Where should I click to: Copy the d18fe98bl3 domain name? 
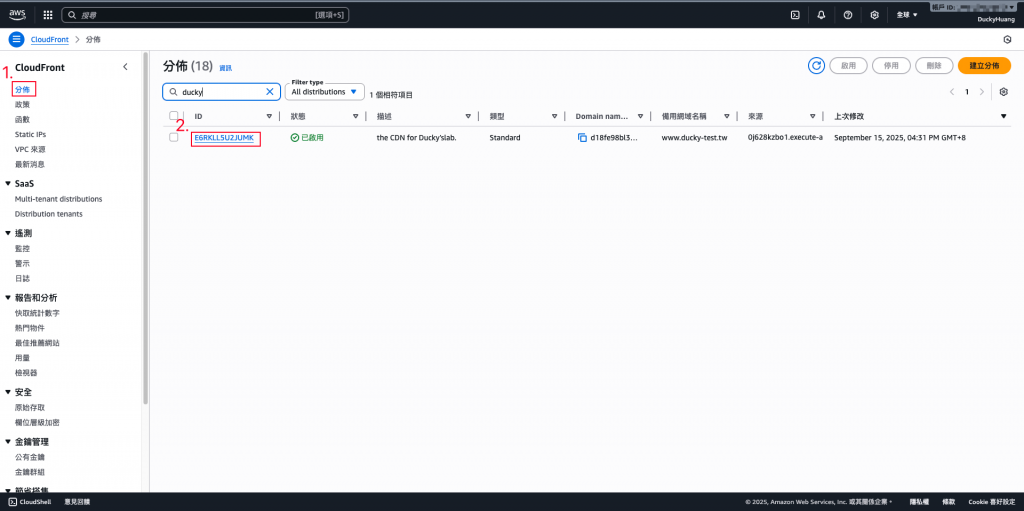click(583, 138)
